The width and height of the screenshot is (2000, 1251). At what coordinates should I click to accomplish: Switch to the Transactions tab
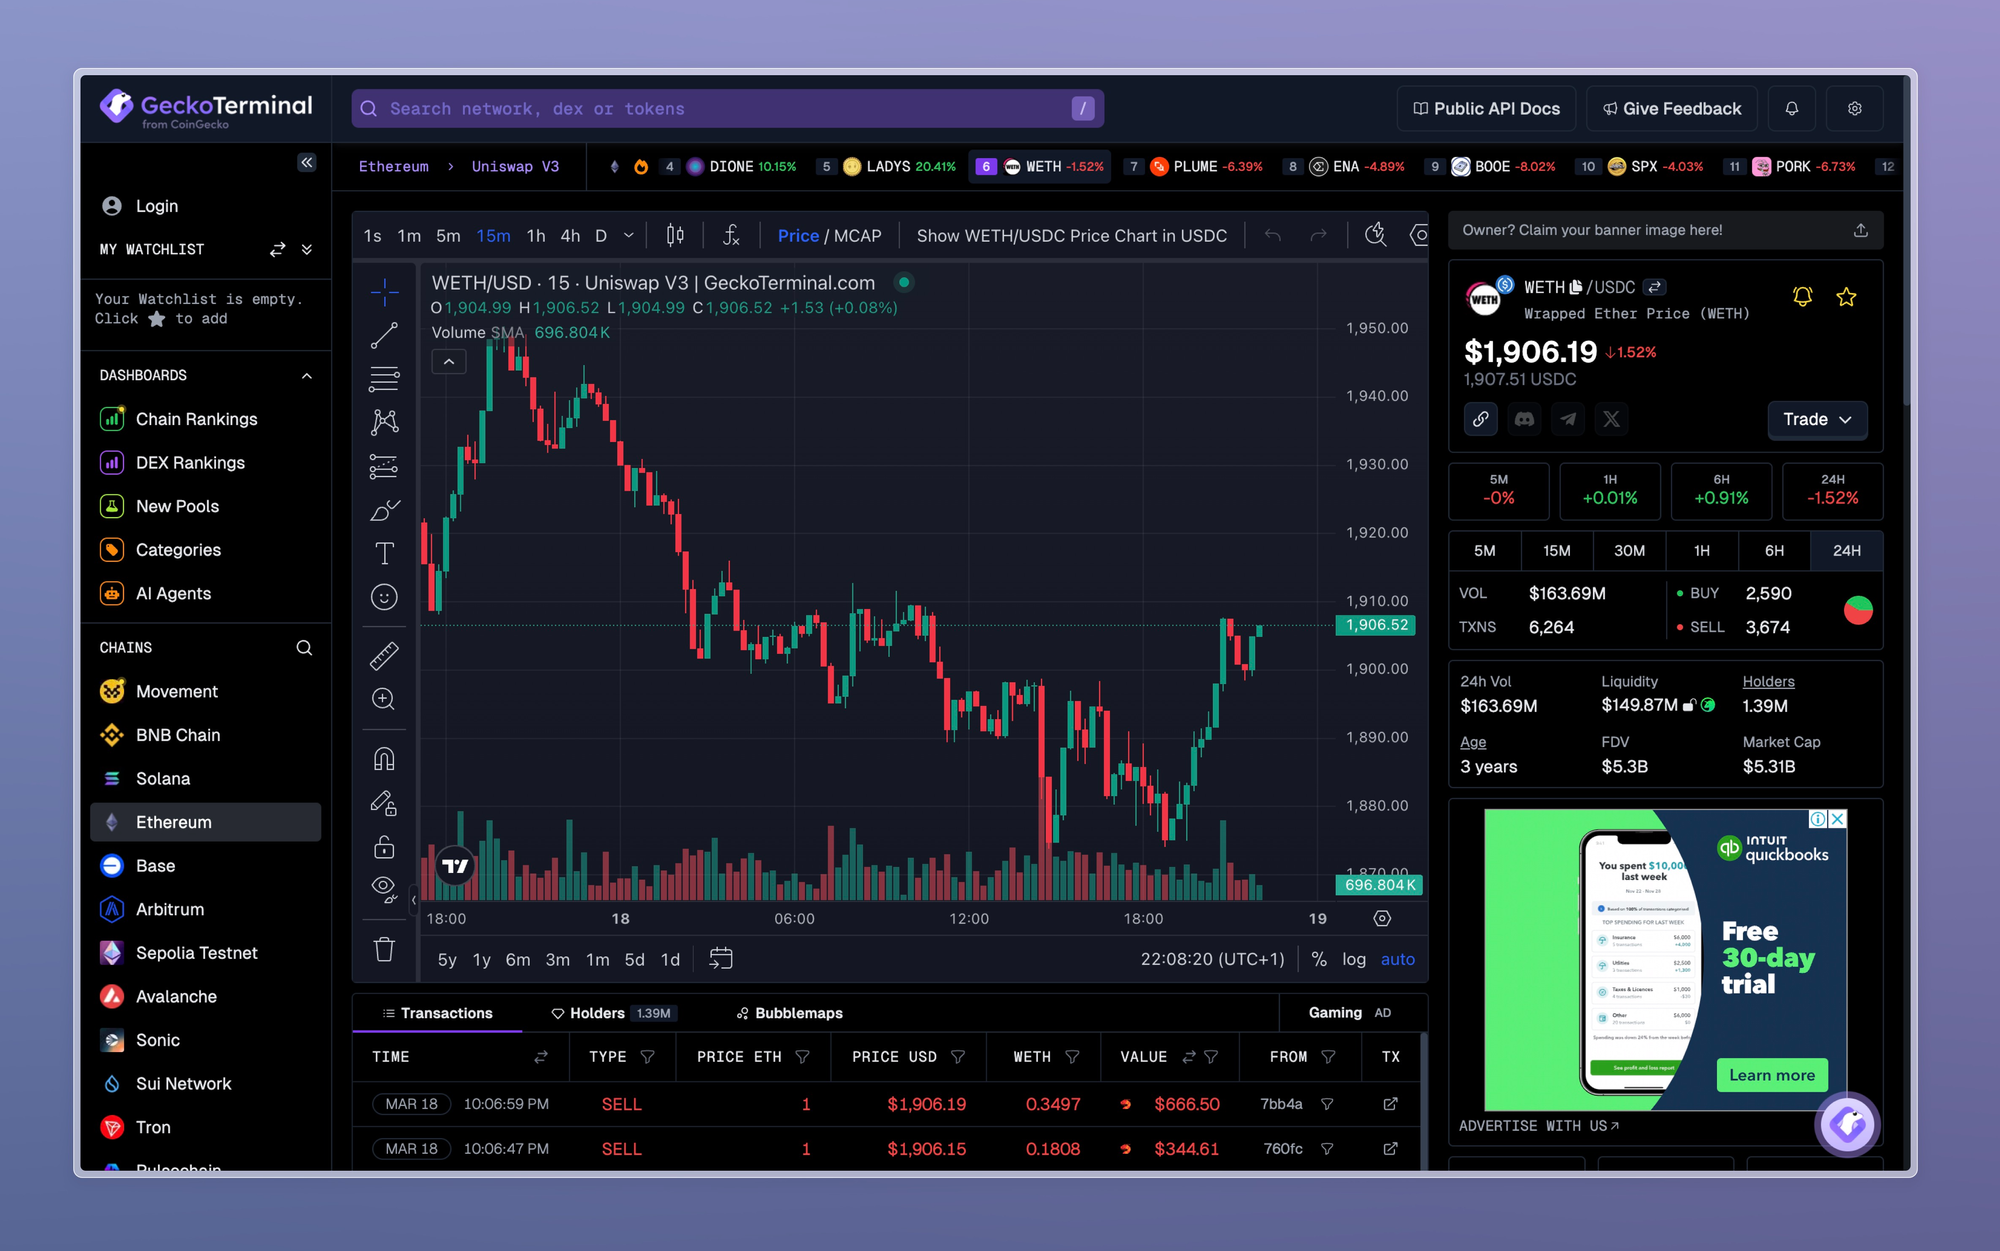click(x=437, y=1013)
